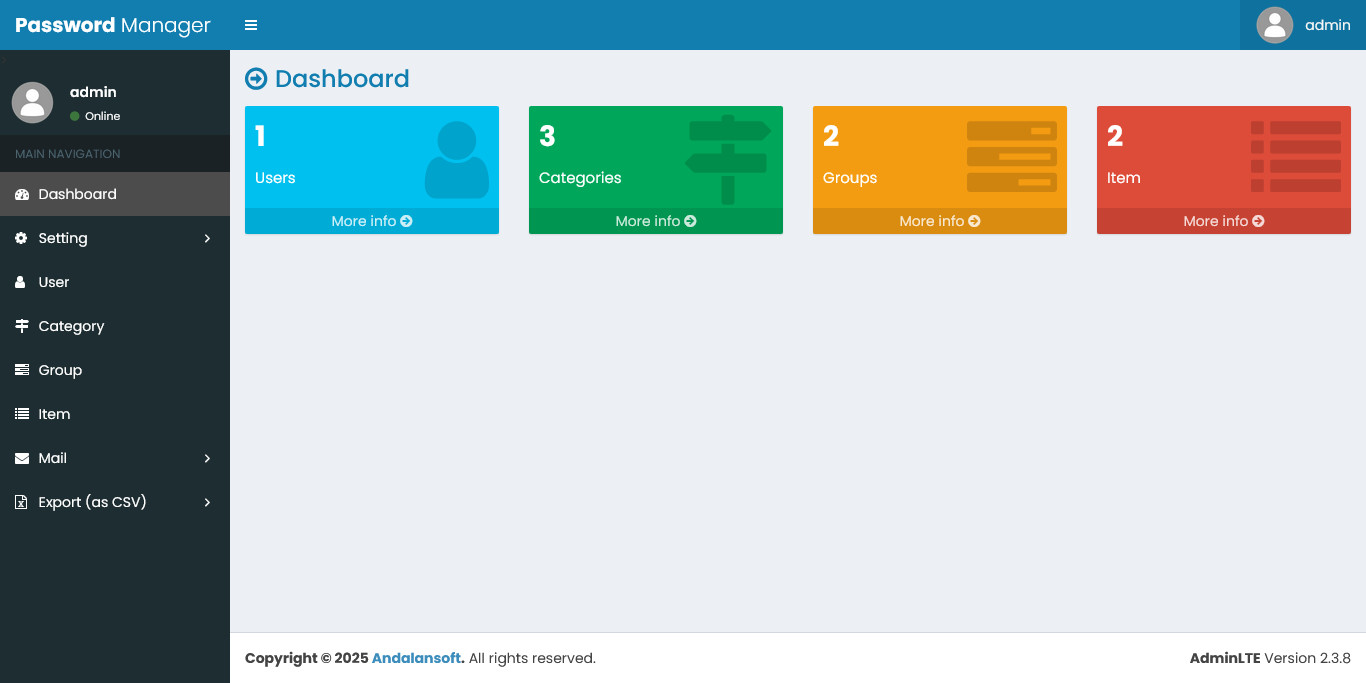Select the Group icon in the navigation

[21, 370]
